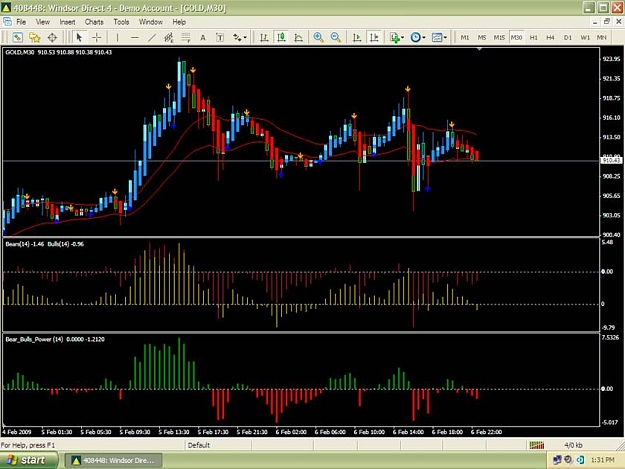Click the Bear_Bulls_Power (14) indicator label
The height and width of the screenshot is (469, 625).
tap(34, 339)
